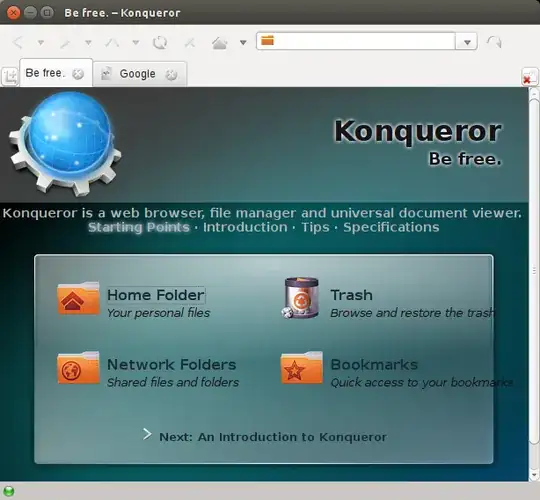Open the Starting Points link
The height and width of the screenshot is (500, 540).
139,227
